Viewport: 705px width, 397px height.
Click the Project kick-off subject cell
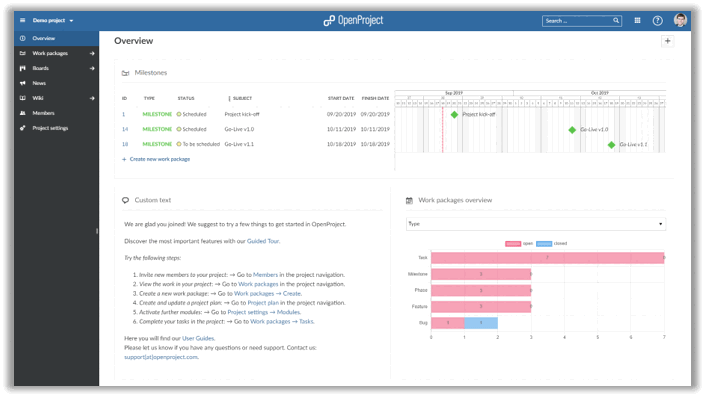point(242,114)
